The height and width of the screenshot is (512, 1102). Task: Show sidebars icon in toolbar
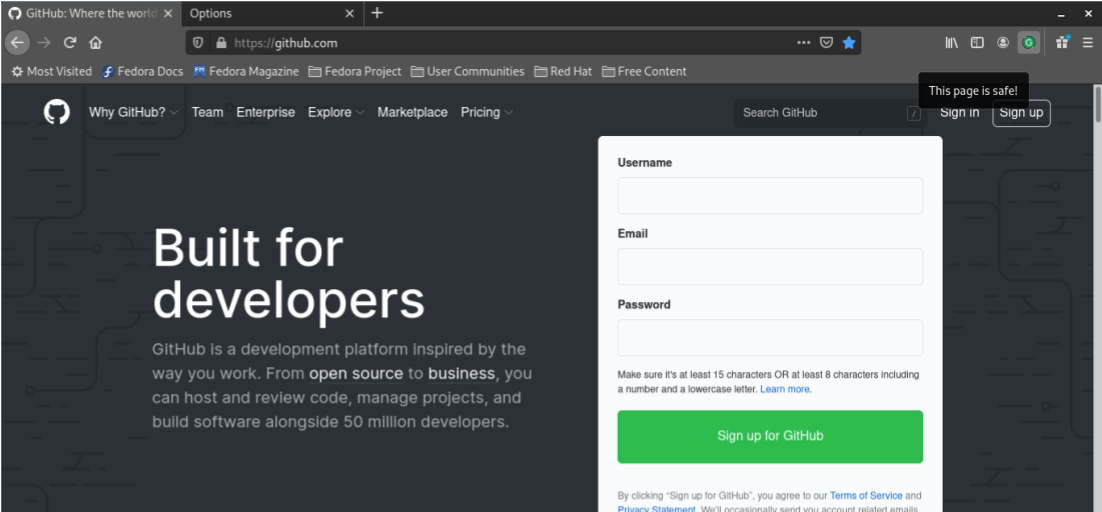977,43
